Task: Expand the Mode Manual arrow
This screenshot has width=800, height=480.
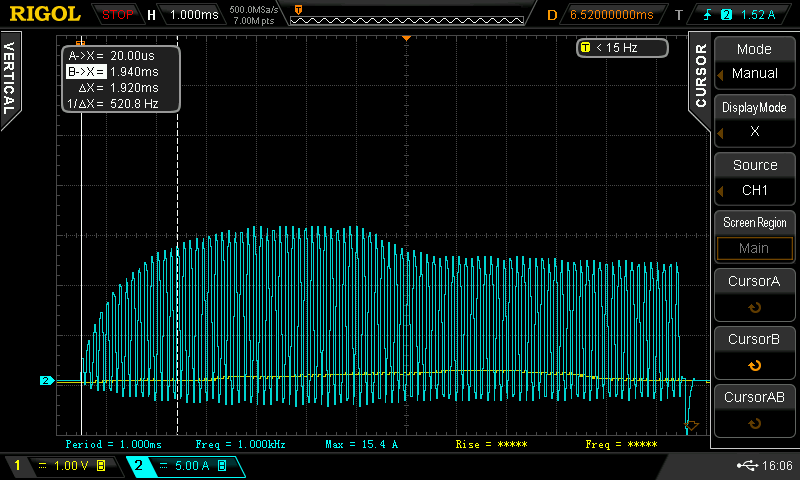Action: [x=720, y=75]
